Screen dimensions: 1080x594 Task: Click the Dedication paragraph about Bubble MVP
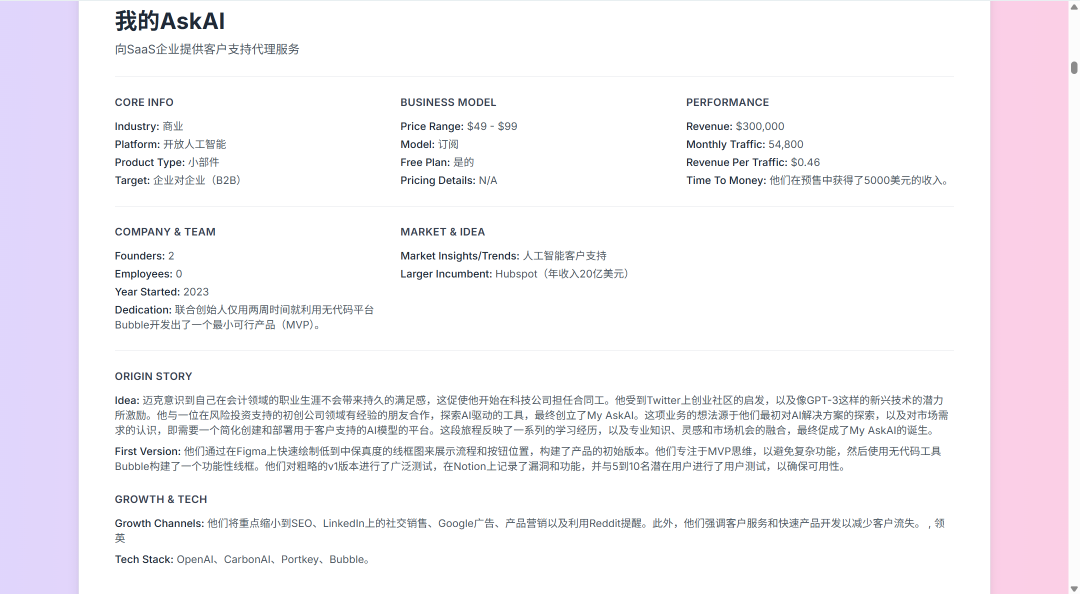coord(245,317)
